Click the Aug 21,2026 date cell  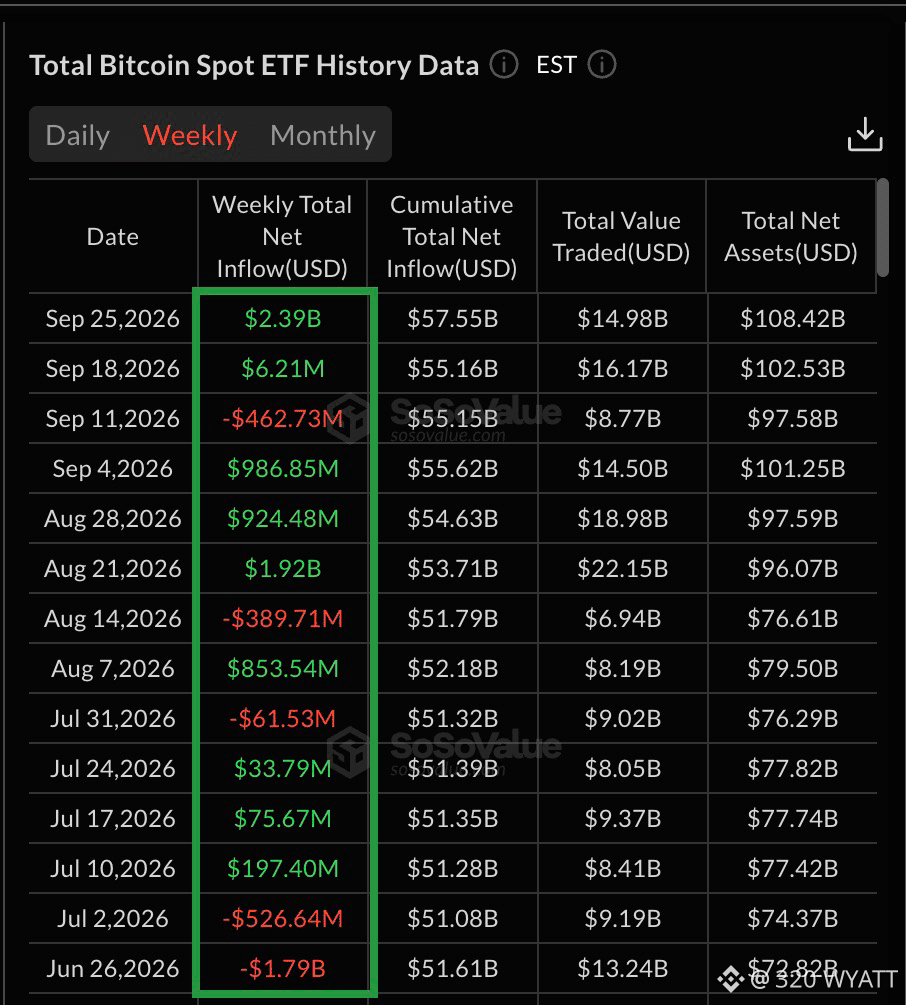pyautogui.click(x=113, y=569)
